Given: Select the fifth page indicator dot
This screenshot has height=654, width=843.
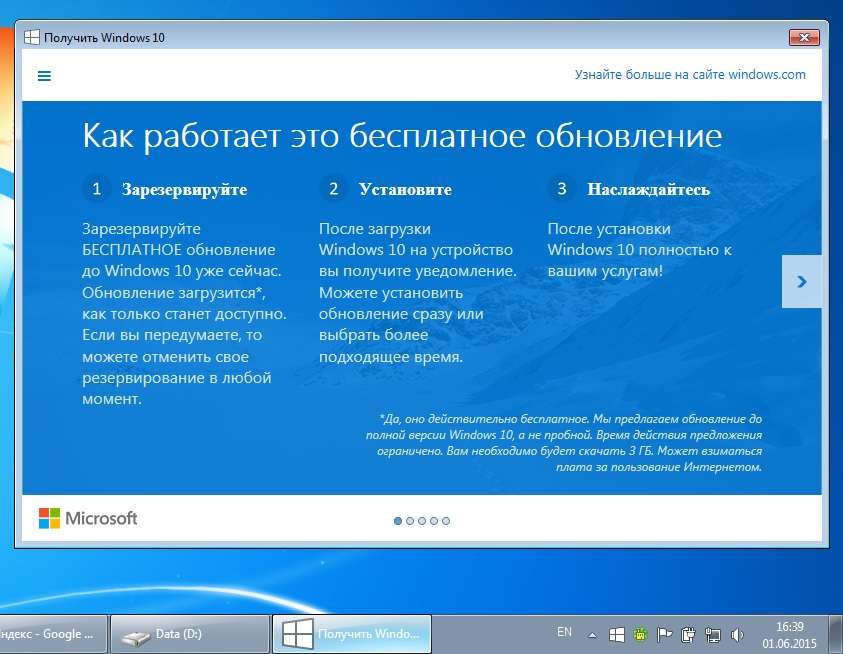Looking at the screenshot, I should [446, 521].
